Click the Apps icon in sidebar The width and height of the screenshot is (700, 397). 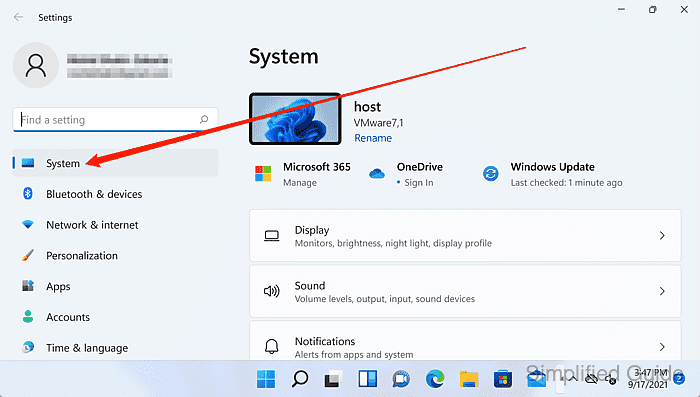[28, 285]
